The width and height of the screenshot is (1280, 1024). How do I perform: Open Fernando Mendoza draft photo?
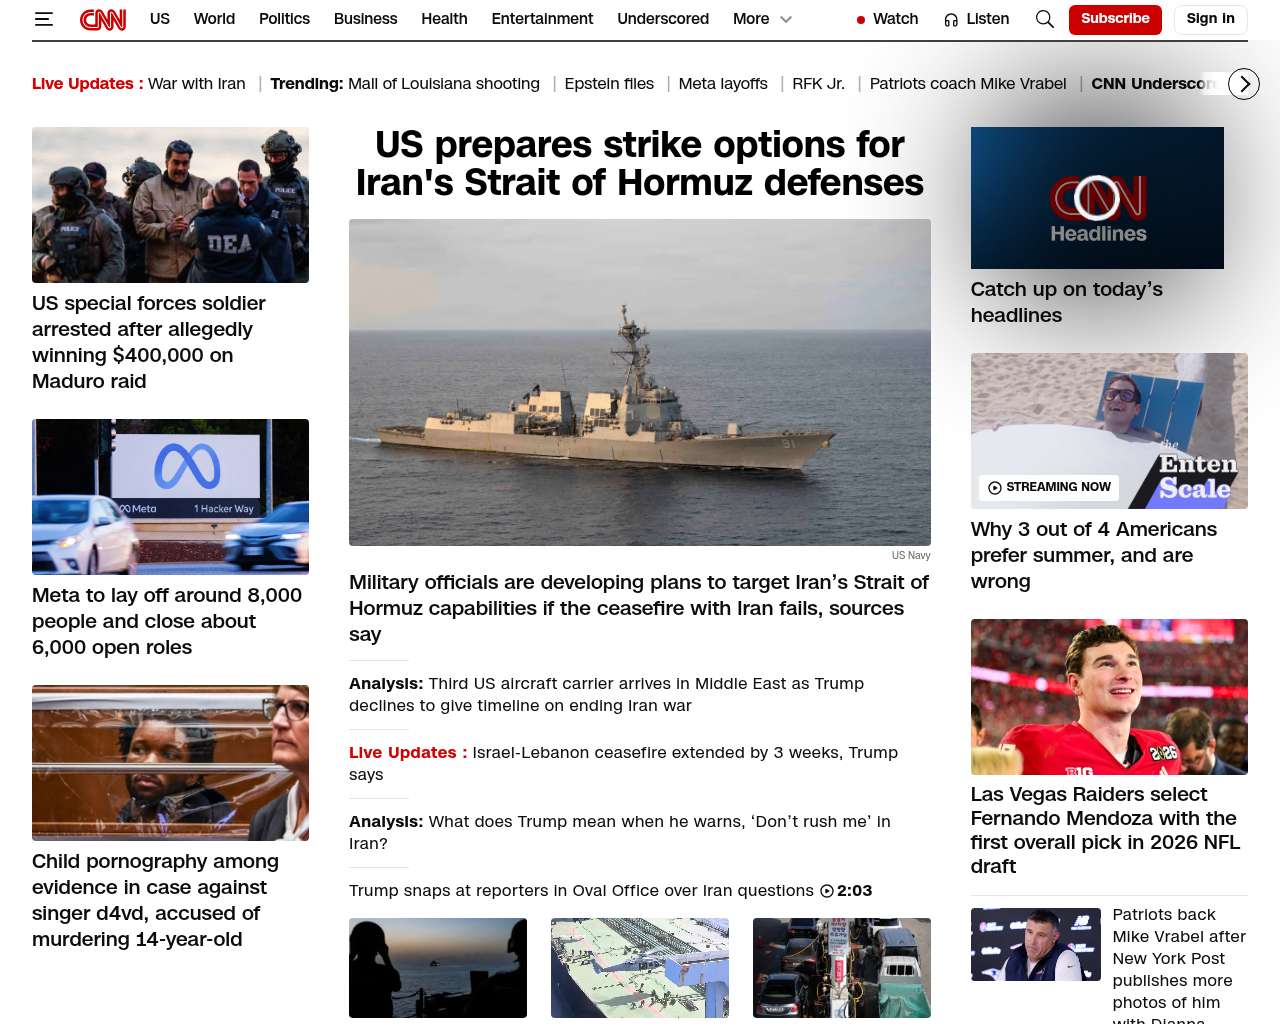click(1109, 697)
